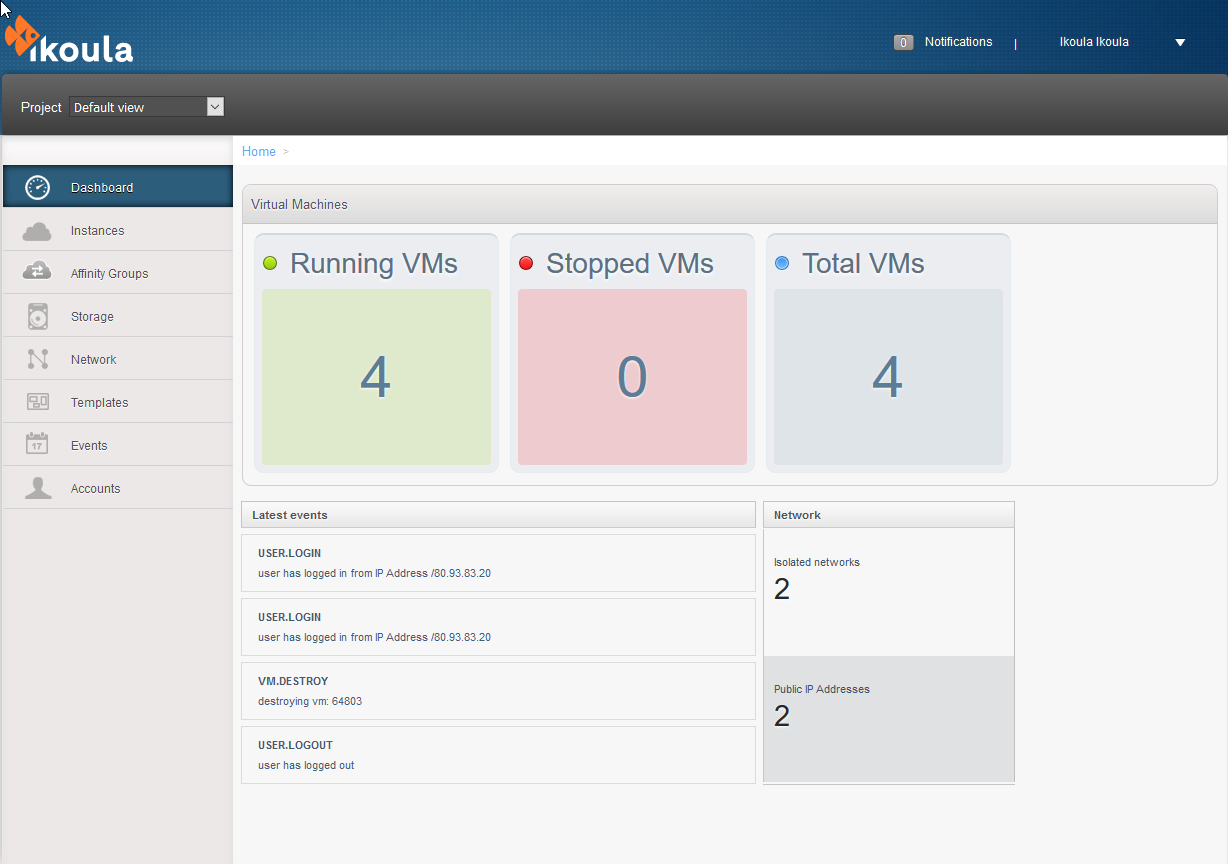1228x864 pixels.
Task: Select the second USER.LOGIN event
Action: coord(498,627)
